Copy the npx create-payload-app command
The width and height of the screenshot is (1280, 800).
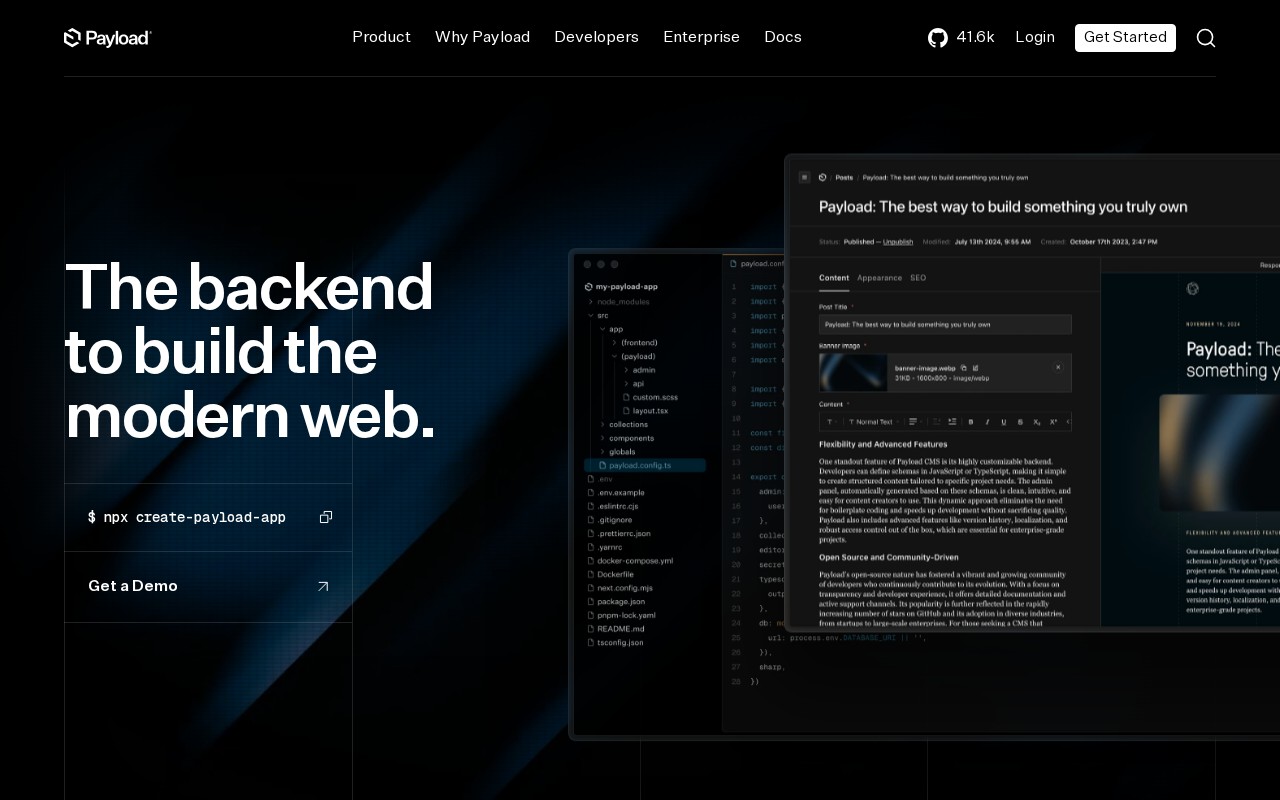click(326, 517)
